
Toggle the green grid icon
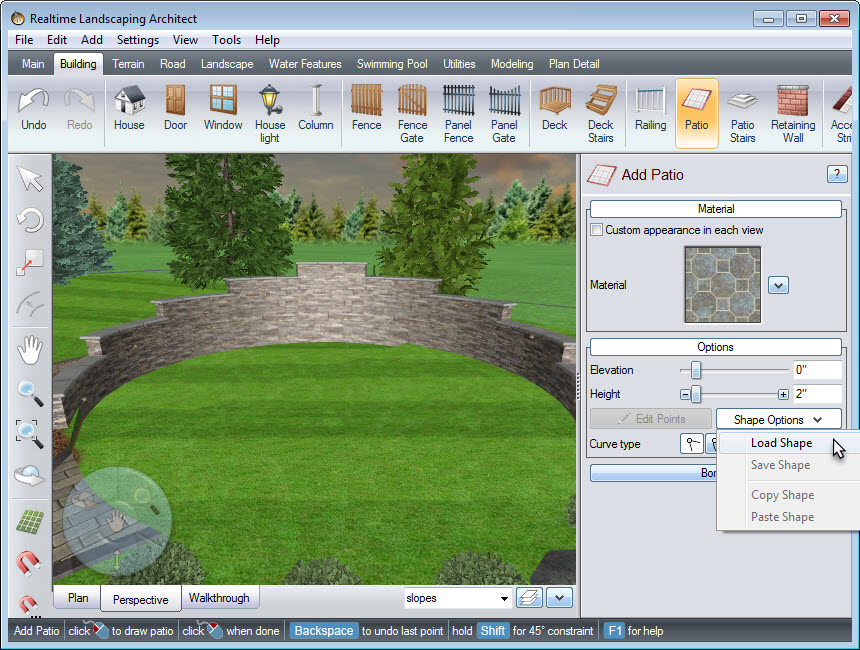point(30,521)
